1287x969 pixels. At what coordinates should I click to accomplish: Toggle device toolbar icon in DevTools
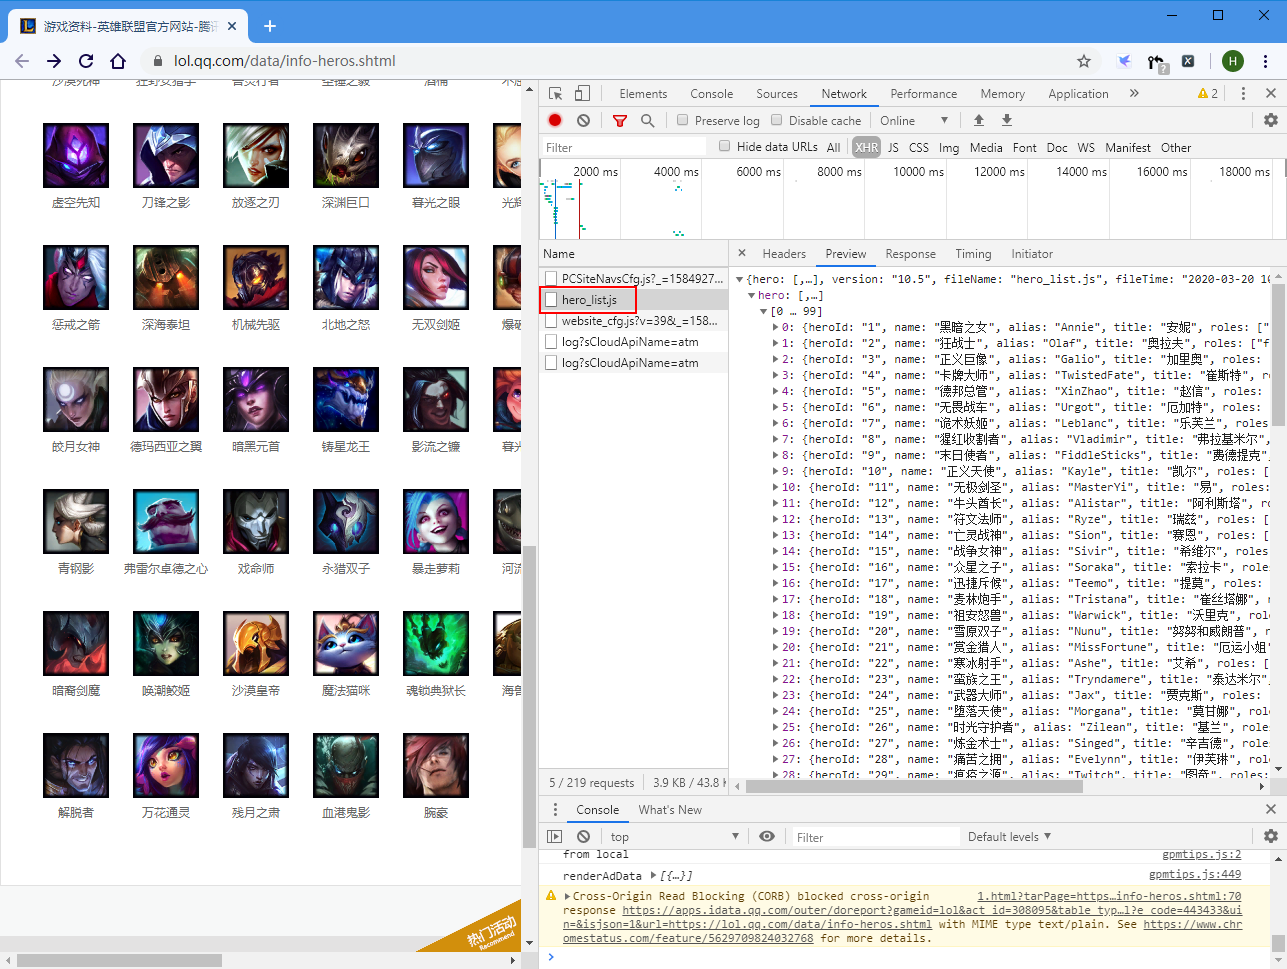(x=582, y=94)
